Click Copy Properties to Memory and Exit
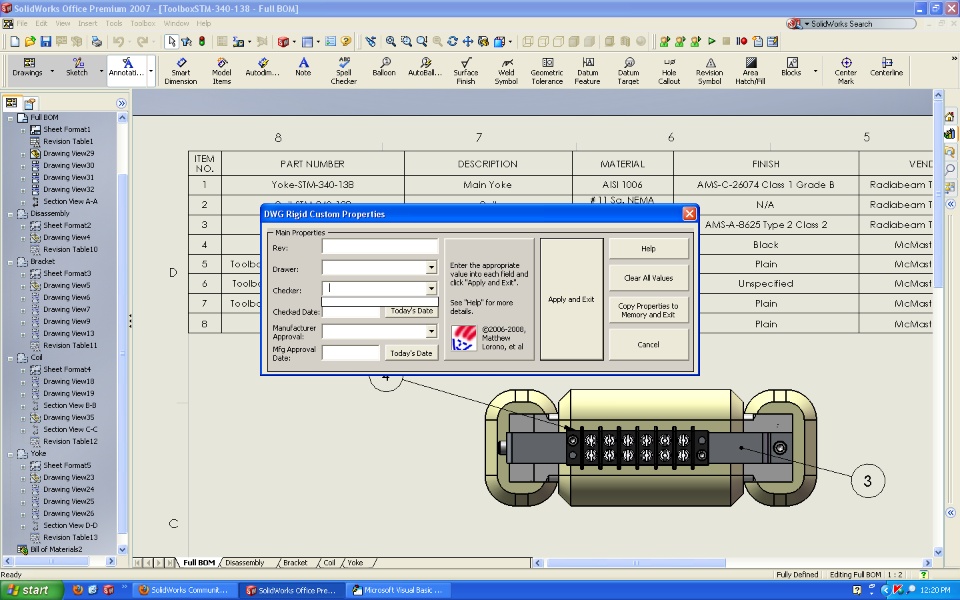Screen dimensions: 960x600 648,310
